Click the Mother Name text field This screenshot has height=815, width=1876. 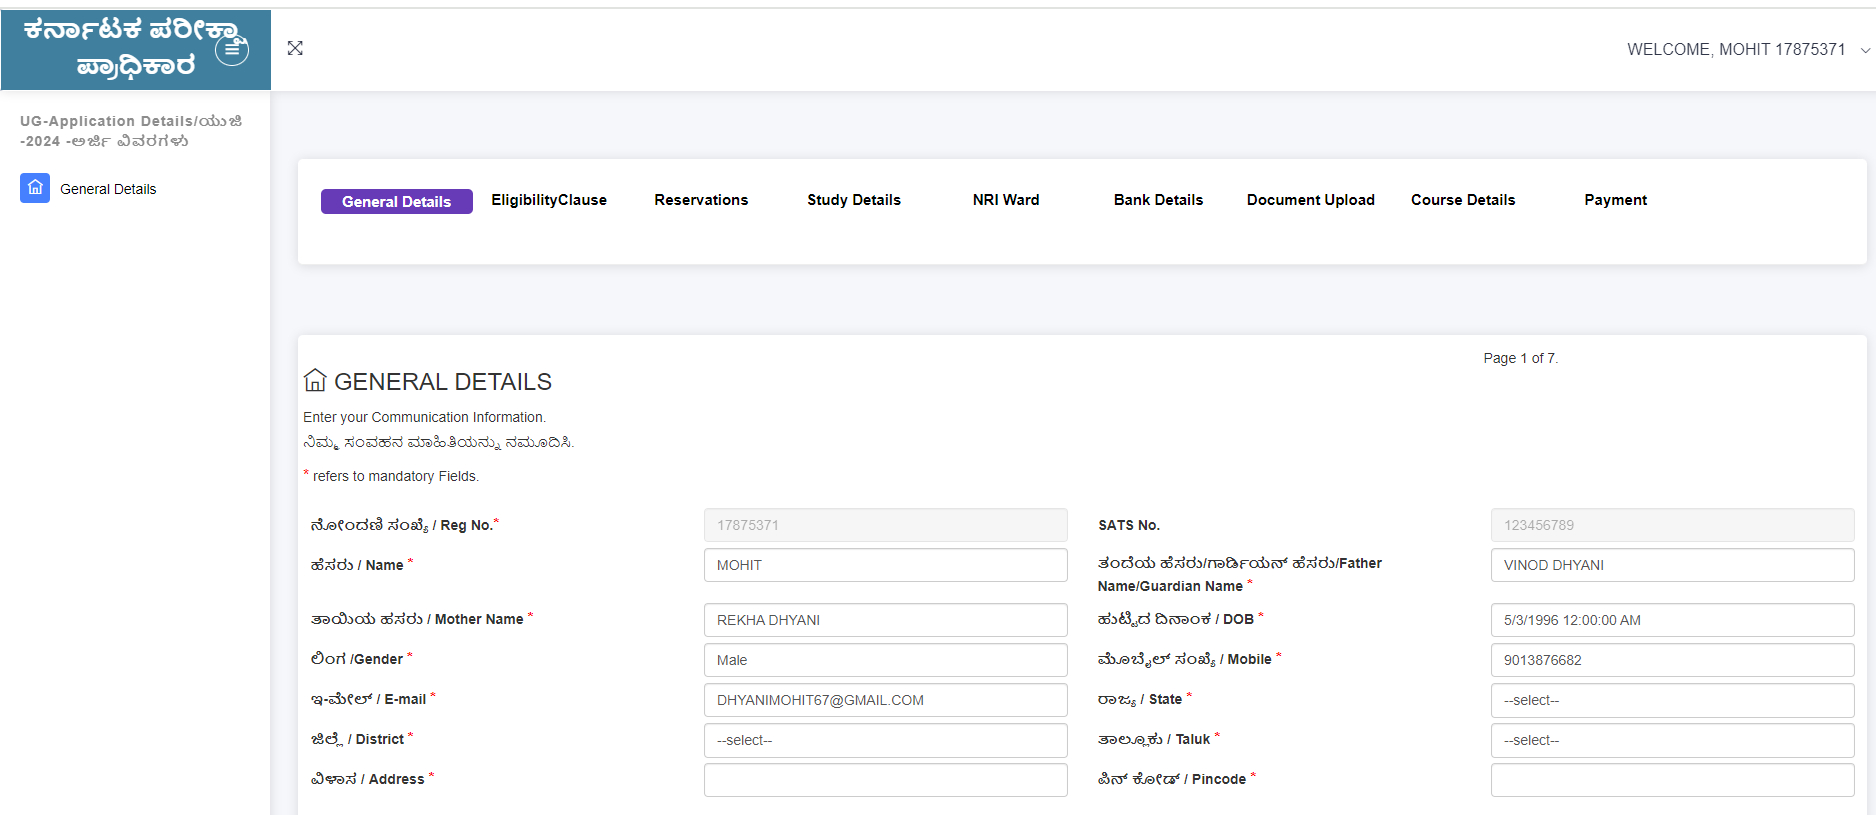[885, 620]
